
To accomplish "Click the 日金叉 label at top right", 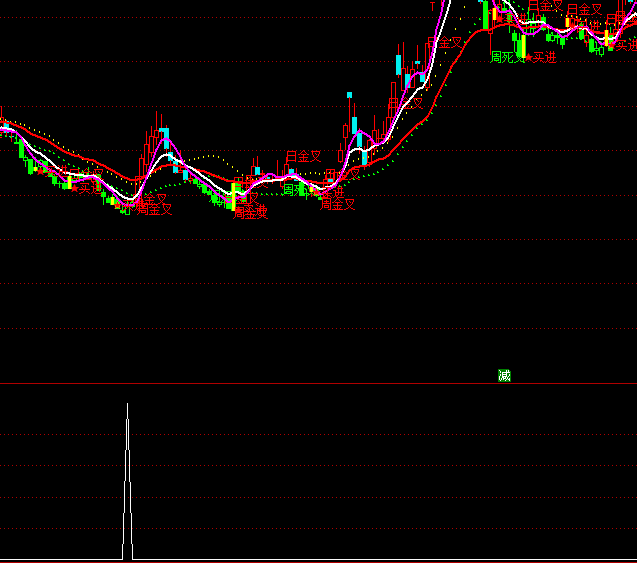I will [x=584, y=10].
